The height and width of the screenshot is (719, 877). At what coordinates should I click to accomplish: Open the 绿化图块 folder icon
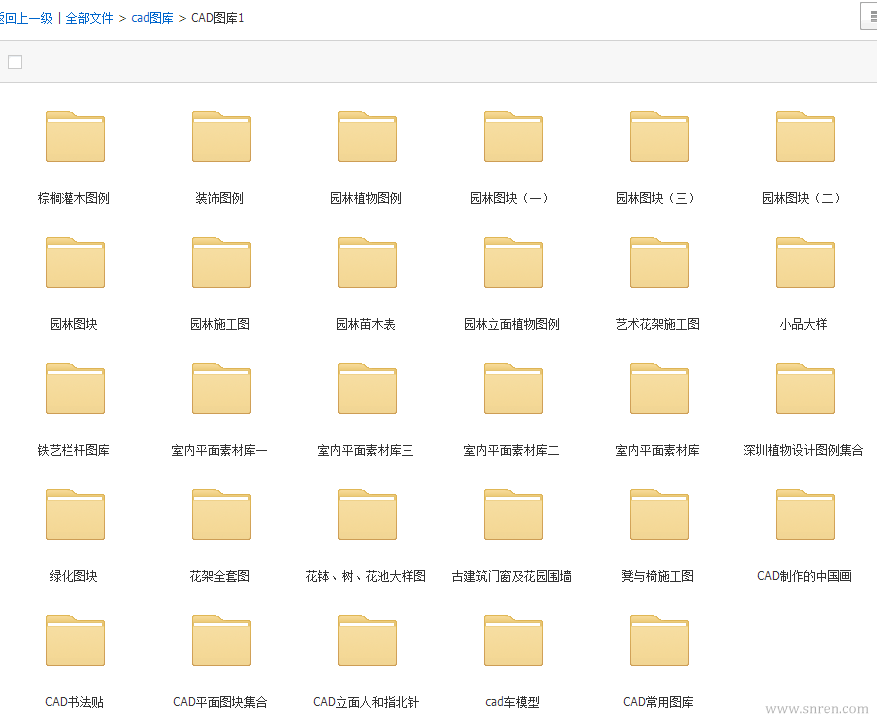(76, 514)
